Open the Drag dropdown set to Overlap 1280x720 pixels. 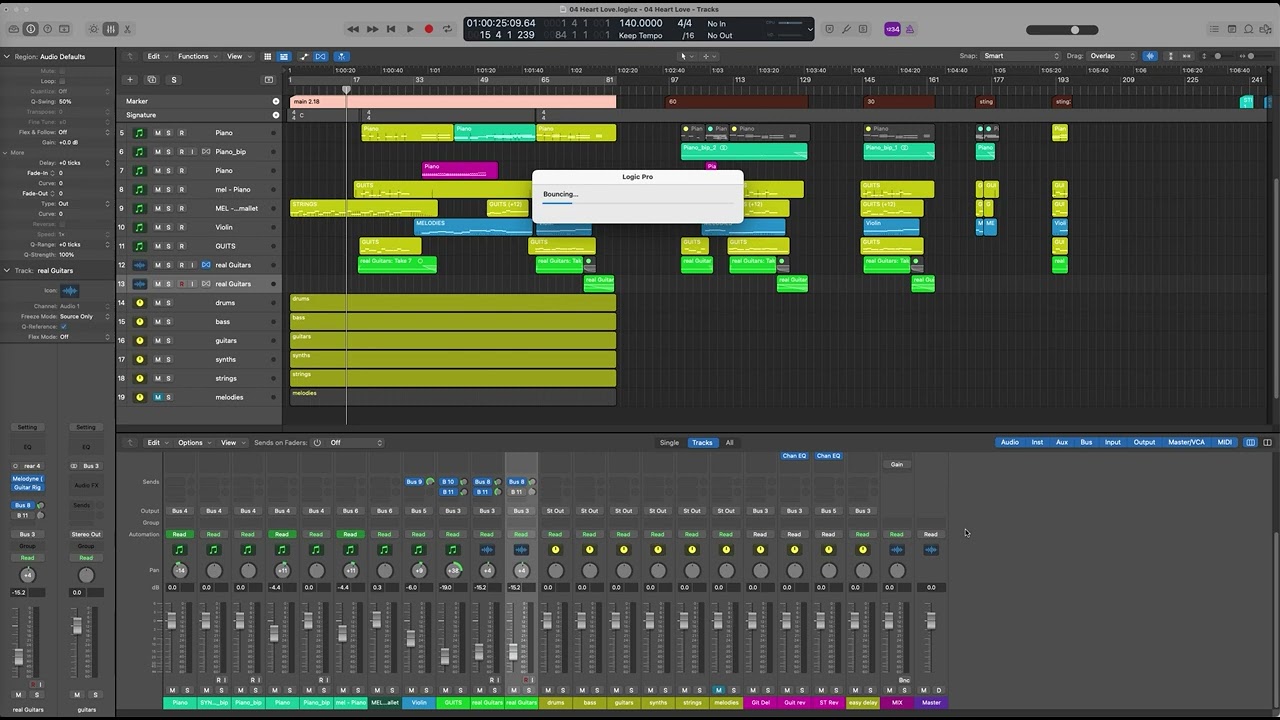pos(1113,56)
